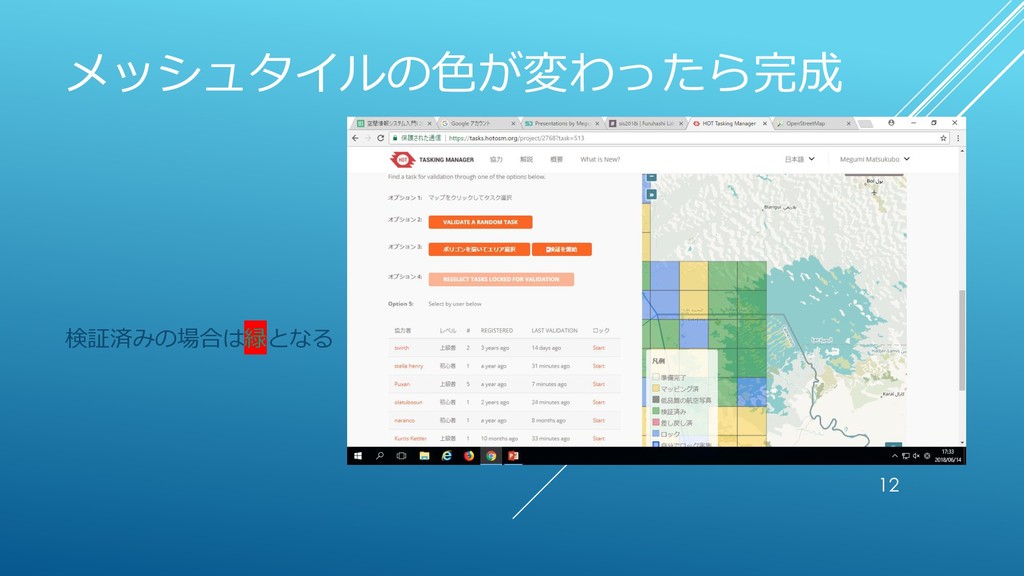Click the upper small map control button
1024x576 pixels.
coord(651,177)
